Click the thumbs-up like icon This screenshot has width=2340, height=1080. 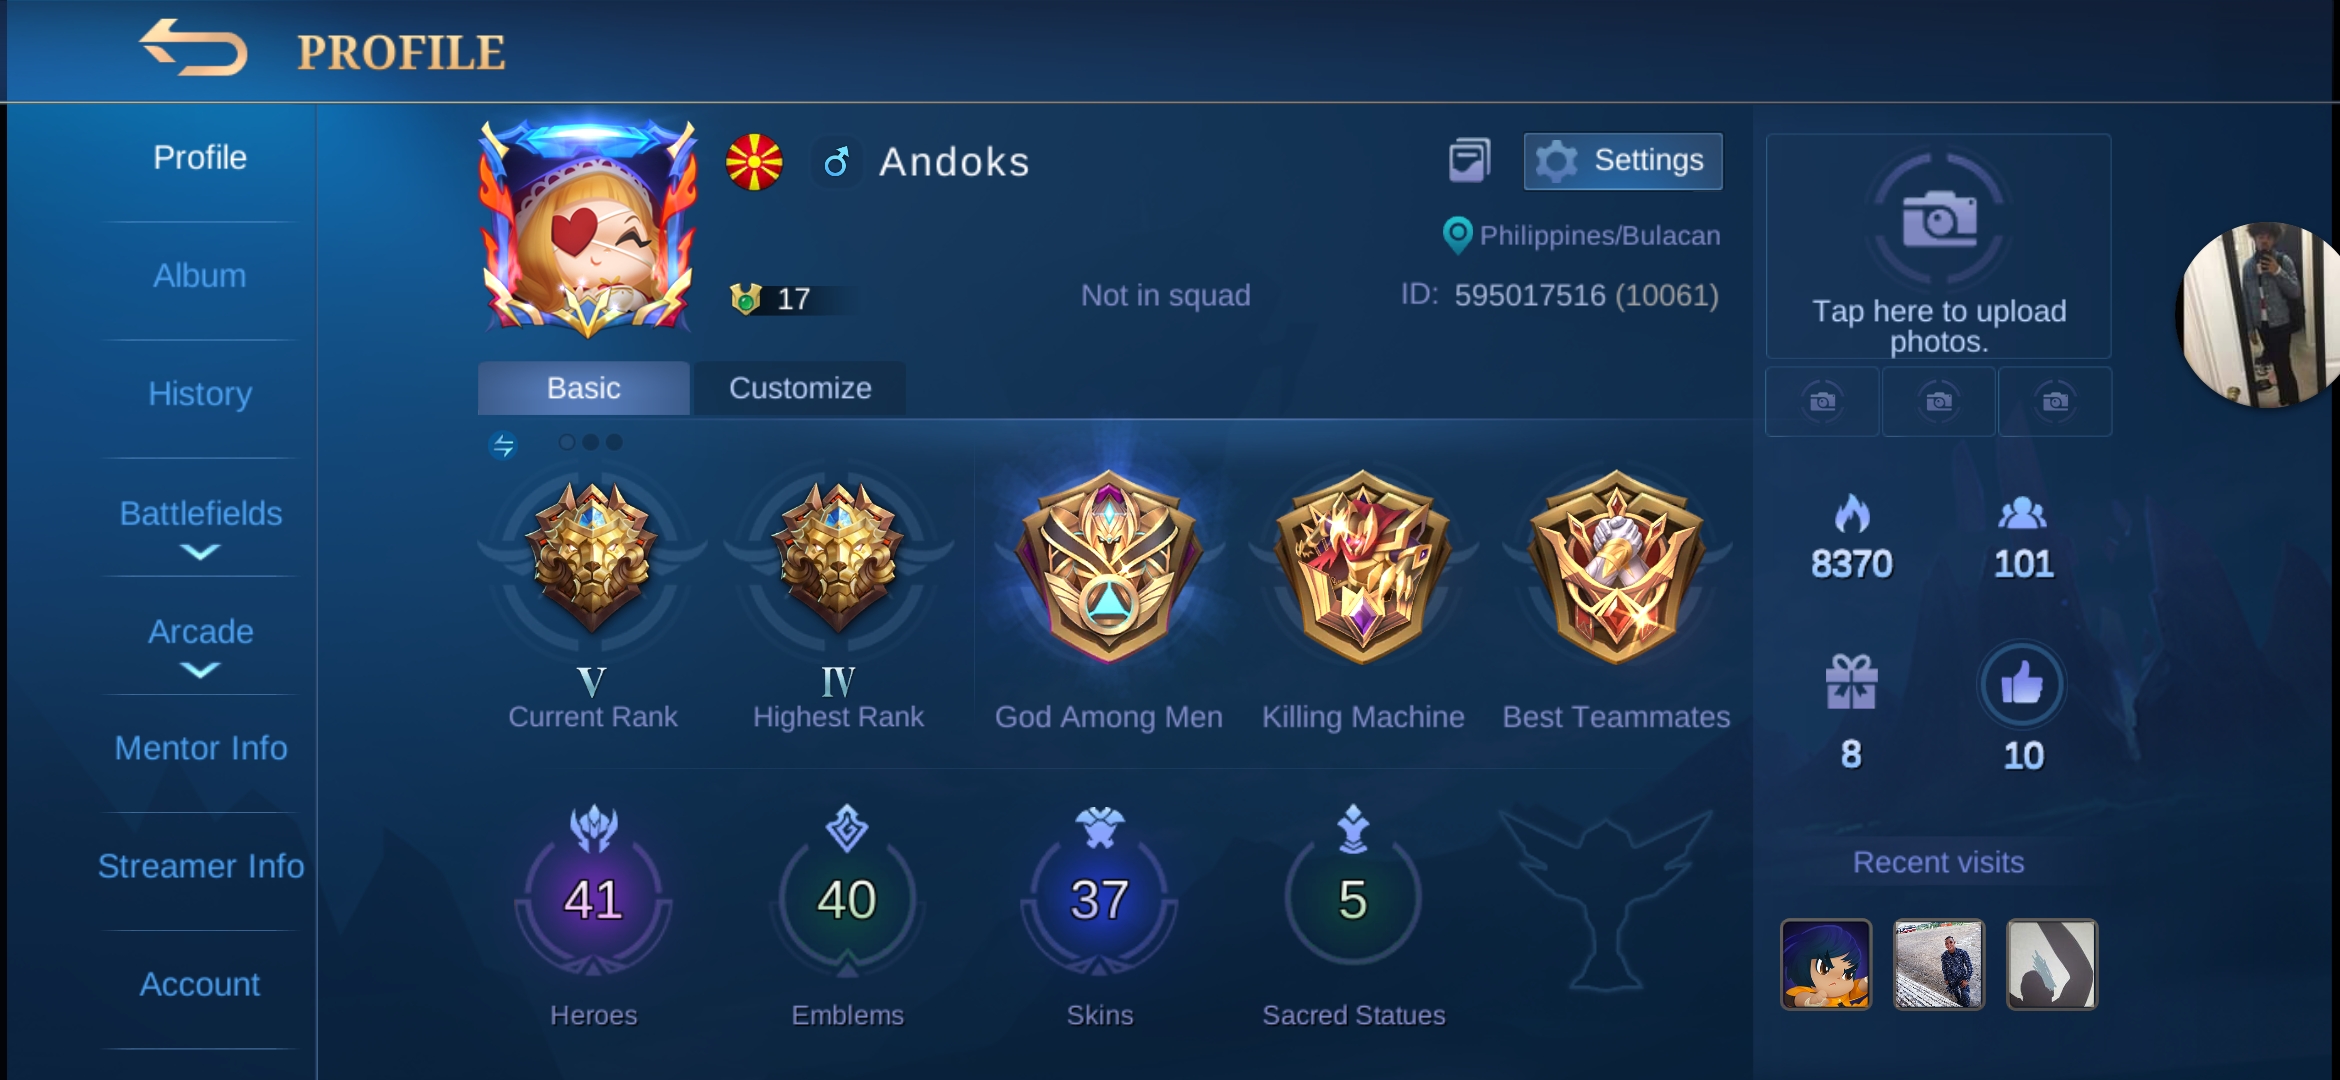pos(2022,684)
